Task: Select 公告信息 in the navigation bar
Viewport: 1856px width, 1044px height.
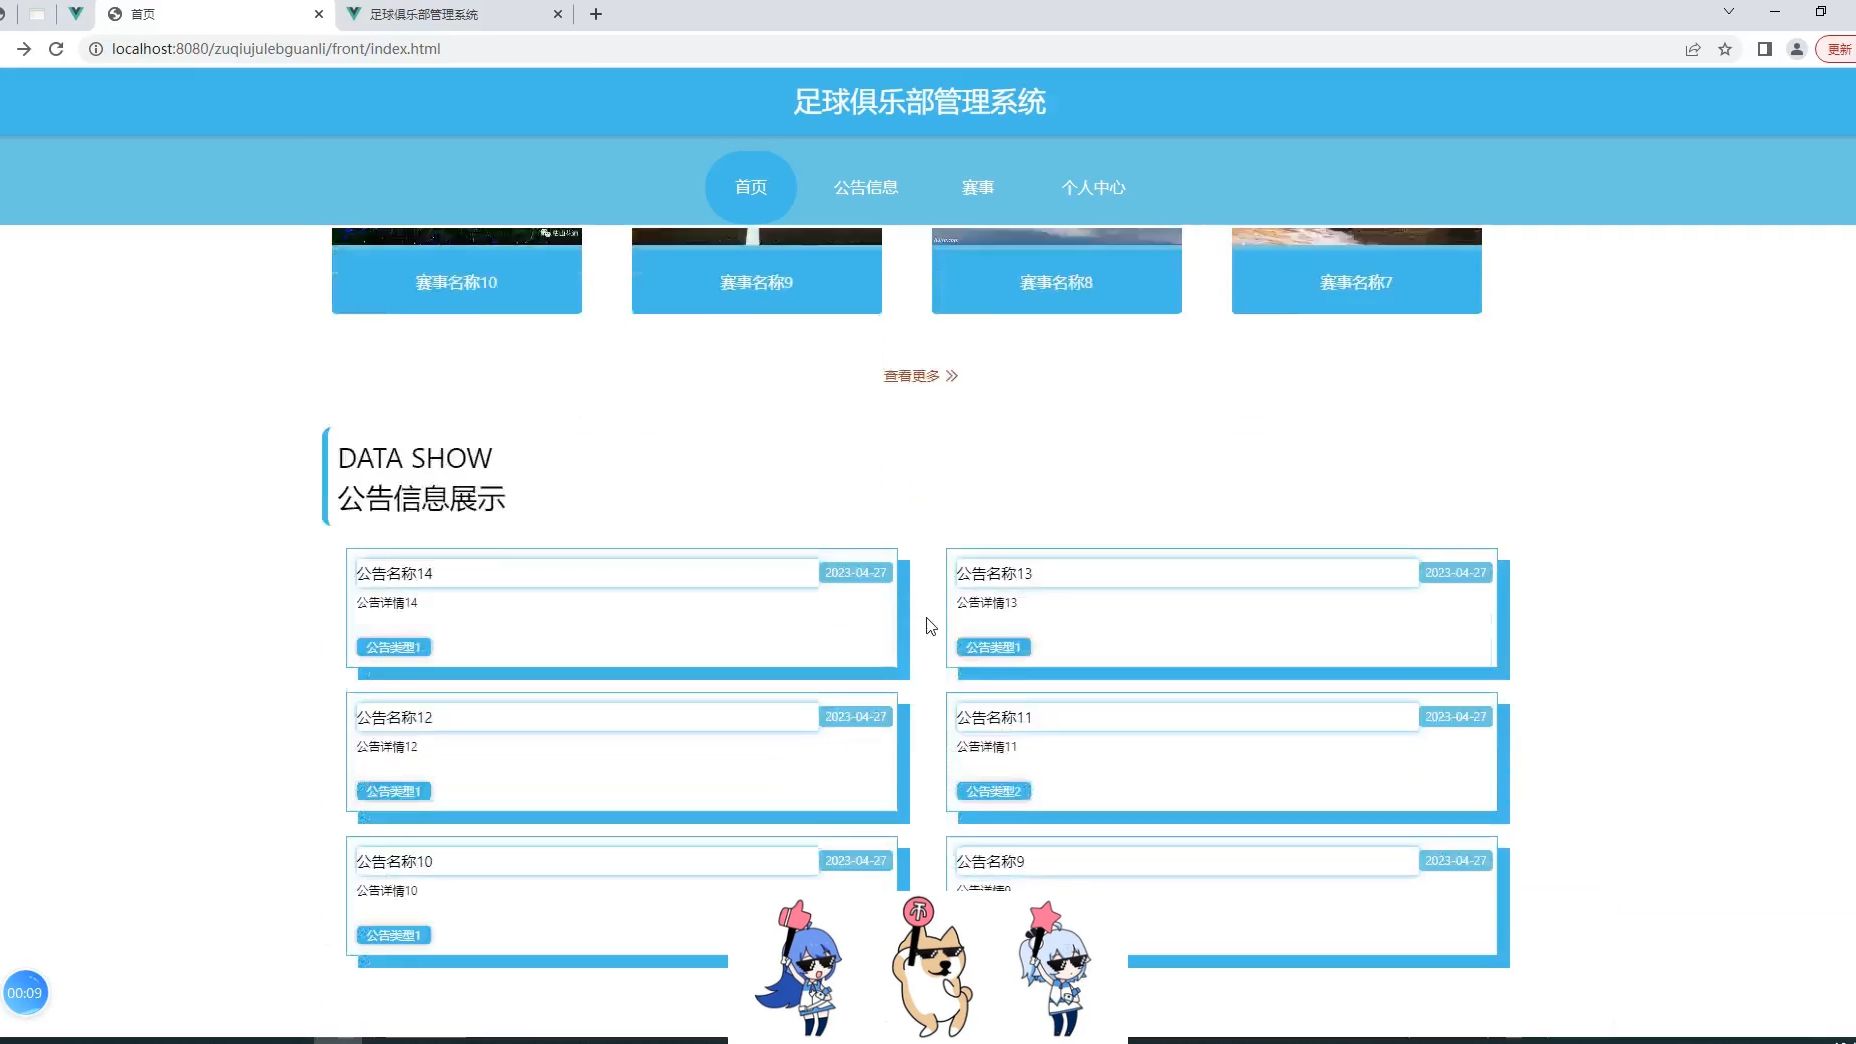Action: (865, 187)
